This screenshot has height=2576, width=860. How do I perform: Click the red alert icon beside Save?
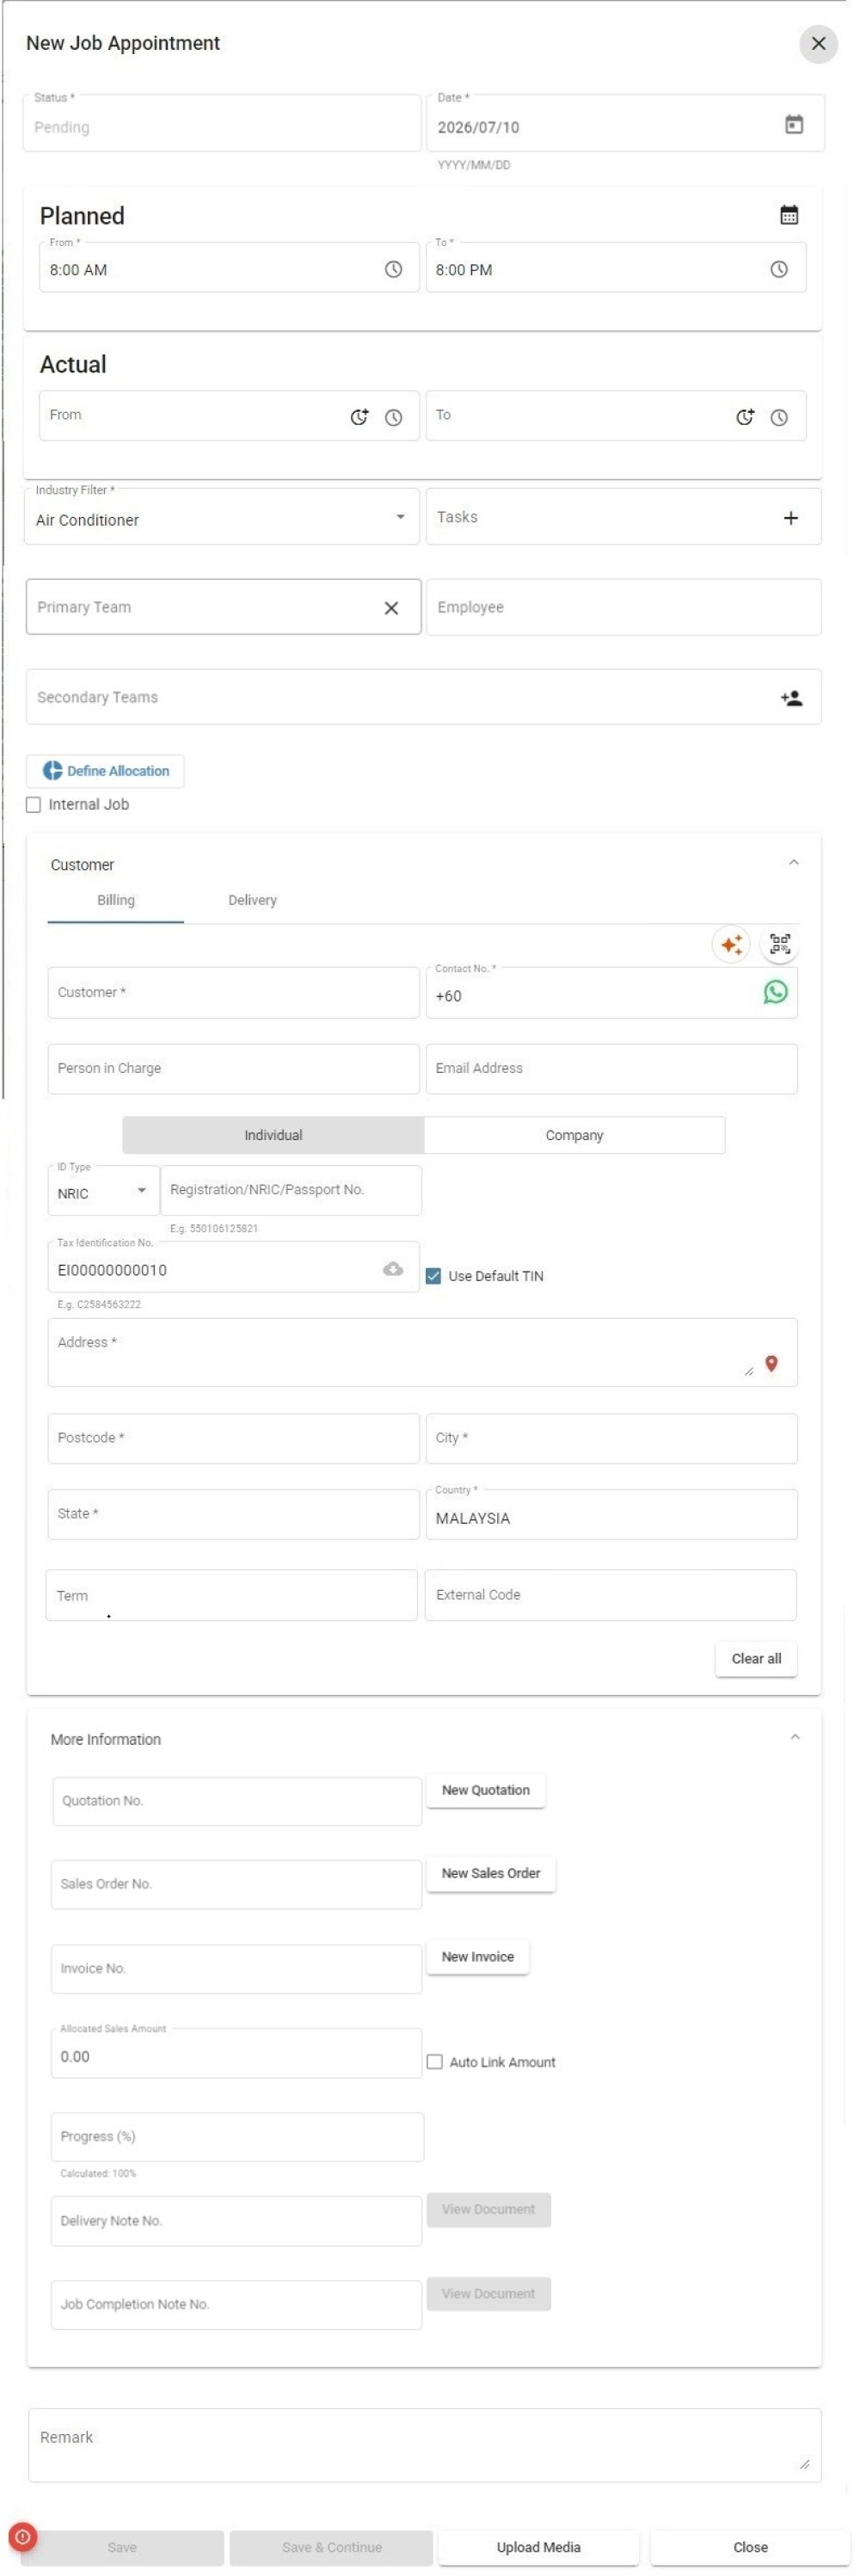(22, 2537)
